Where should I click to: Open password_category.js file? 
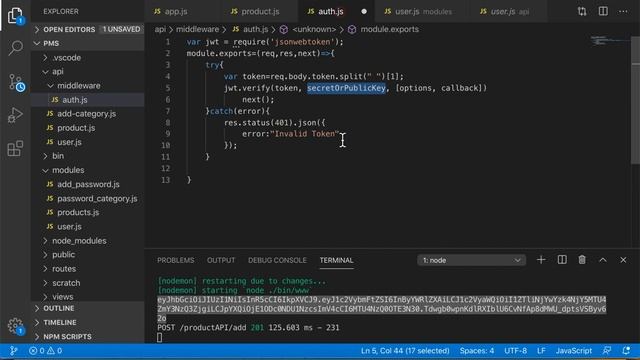pyautogui.click(x=88, y=198)
